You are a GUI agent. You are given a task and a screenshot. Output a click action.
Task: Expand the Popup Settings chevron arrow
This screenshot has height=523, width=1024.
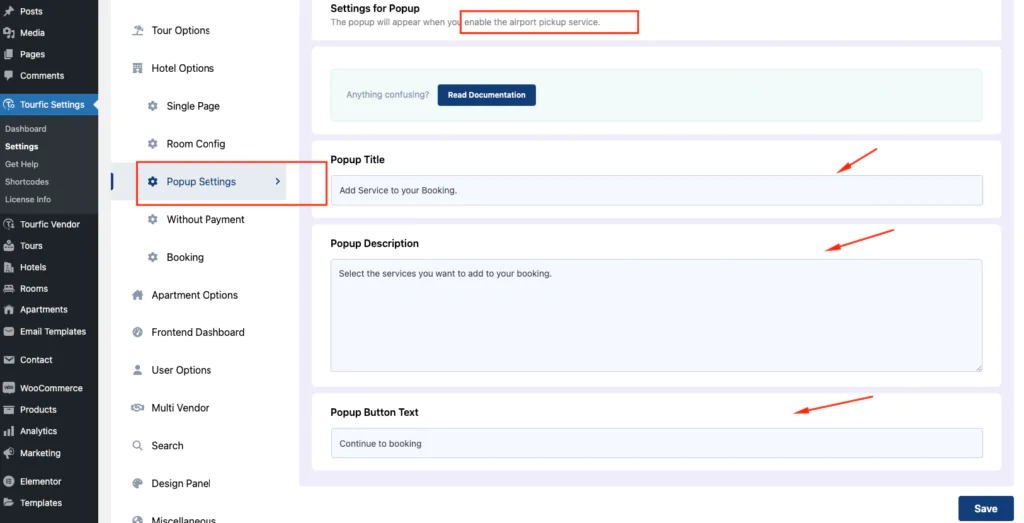click(278, 182)
